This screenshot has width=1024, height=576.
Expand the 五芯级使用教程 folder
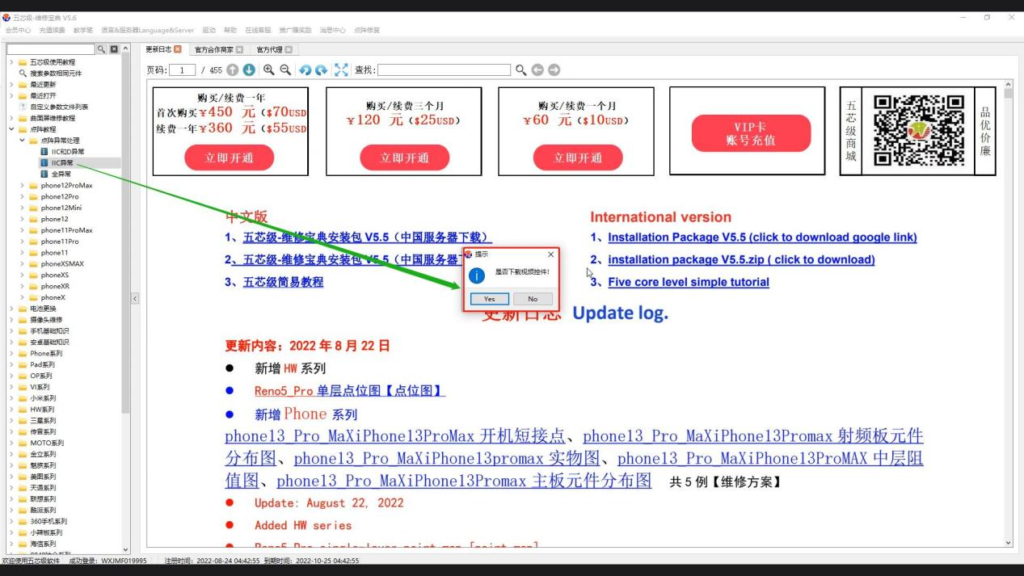coord(11,62)
